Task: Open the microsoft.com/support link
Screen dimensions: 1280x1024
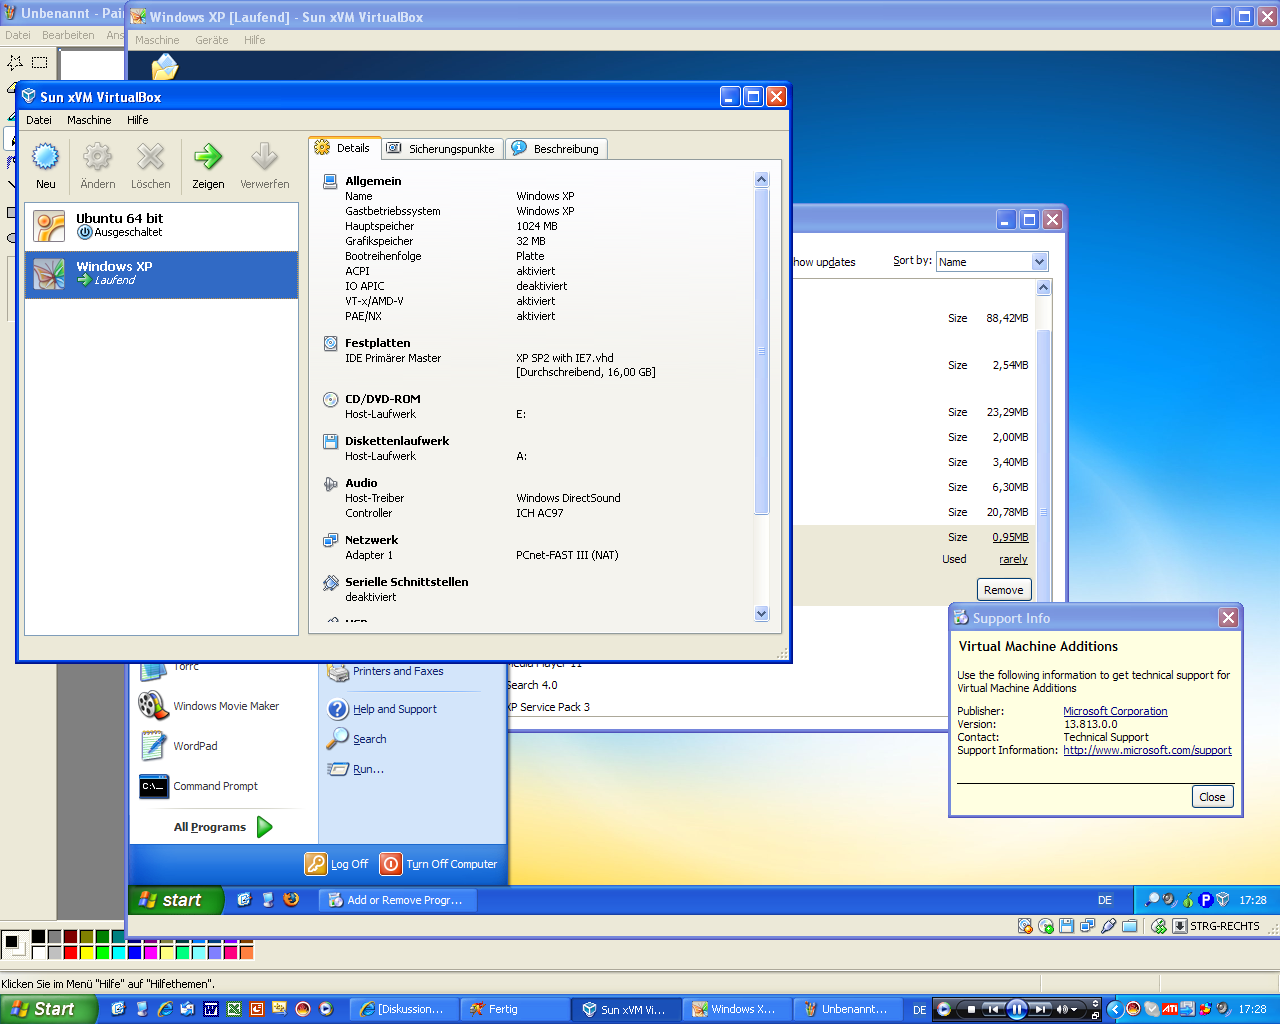Action: [1147, 750]
